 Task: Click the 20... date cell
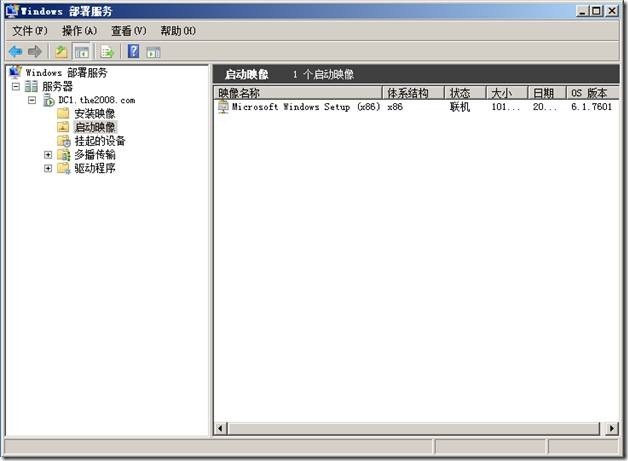544,107
